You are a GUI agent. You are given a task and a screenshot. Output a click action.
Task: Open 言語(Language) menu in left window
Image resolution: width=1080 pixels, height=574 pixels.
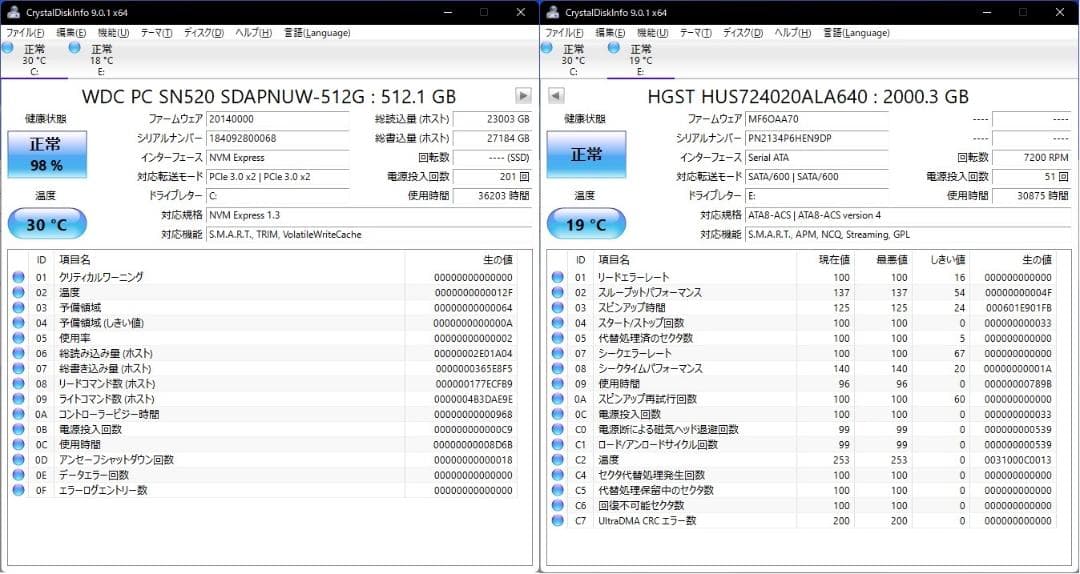(317, 32)
